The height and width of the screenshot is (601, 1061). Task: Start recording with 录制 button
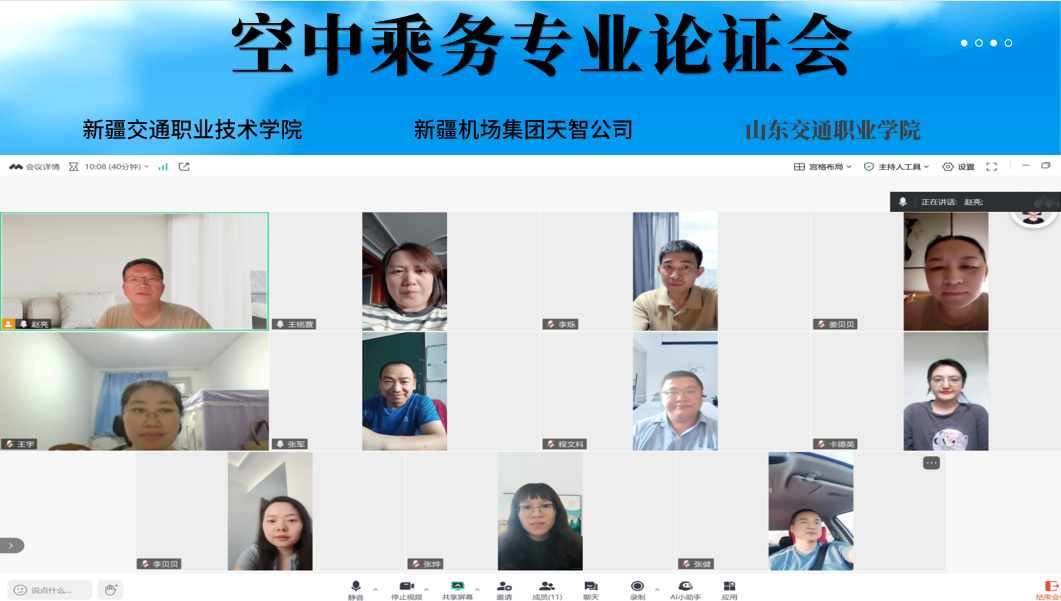637,589
